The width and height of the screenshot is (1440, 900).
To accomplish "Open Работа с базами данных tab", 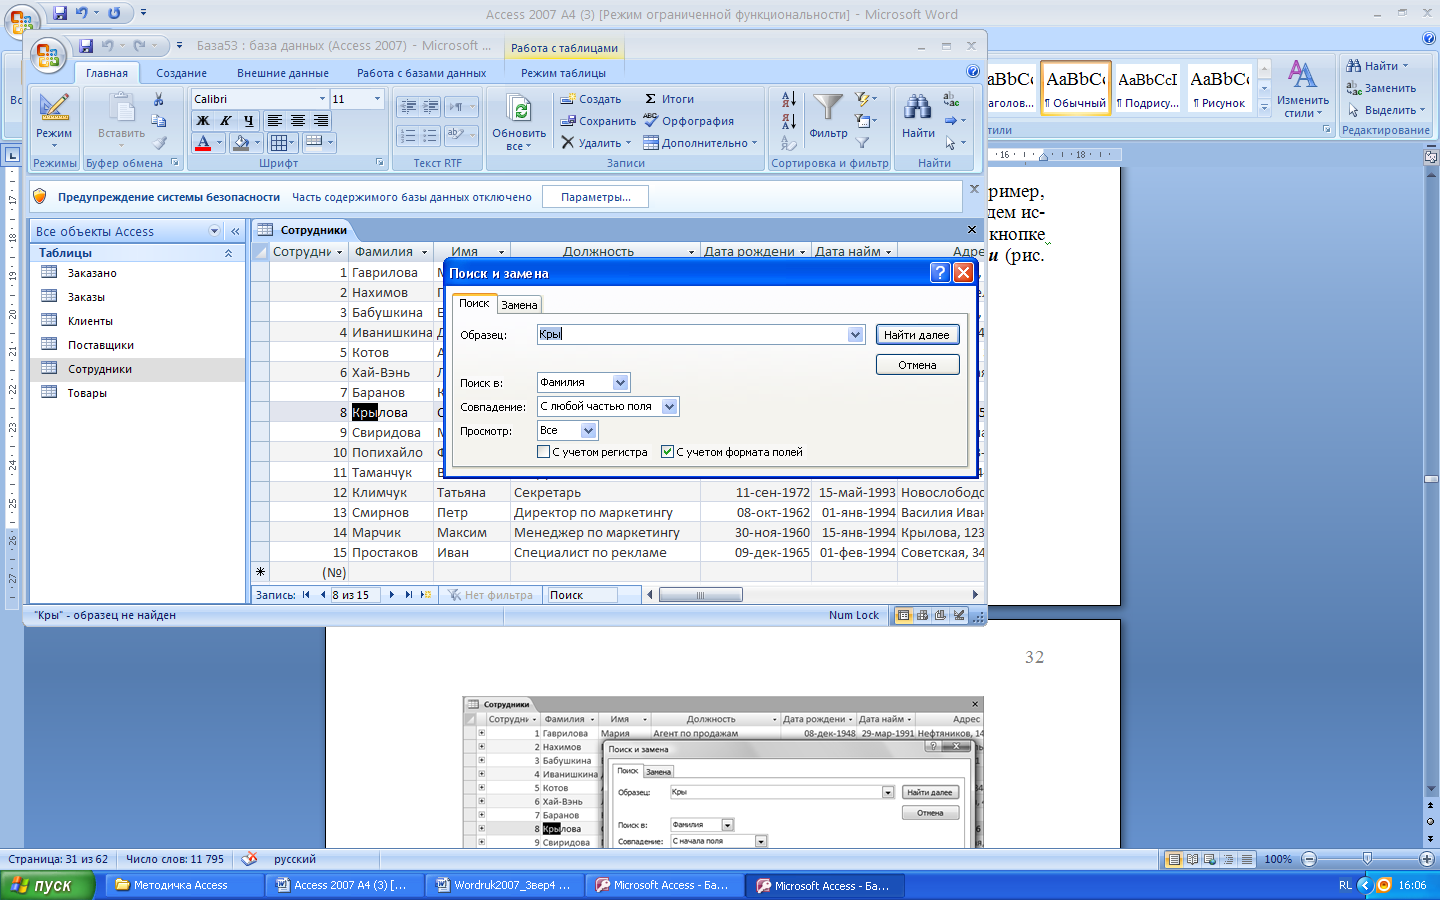I will 421,73.
